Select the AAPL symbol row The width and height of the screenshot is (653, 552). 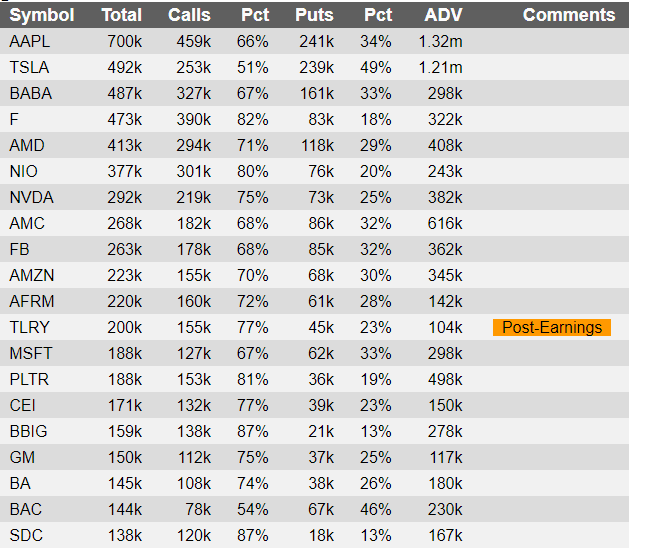coord(314,41)
